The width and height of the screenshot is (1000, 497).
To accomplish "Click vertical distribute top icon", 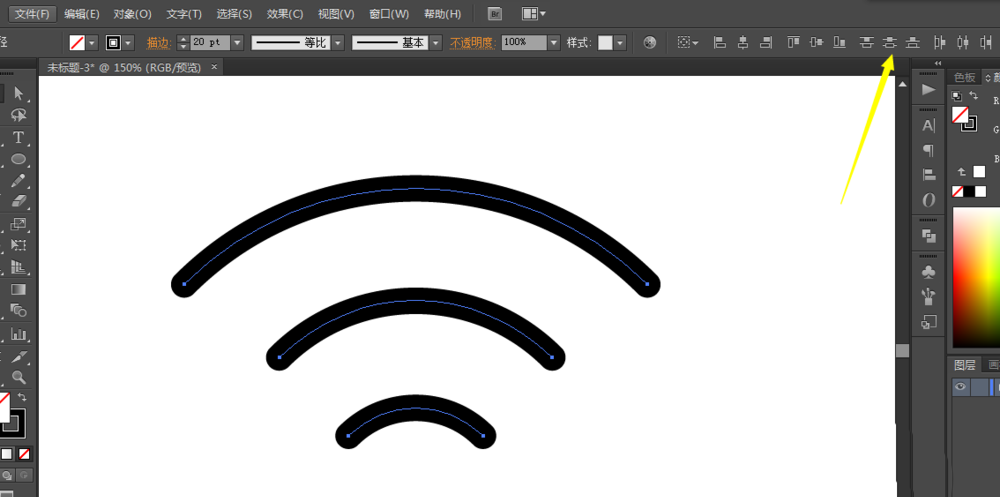I will coord(866,43).
